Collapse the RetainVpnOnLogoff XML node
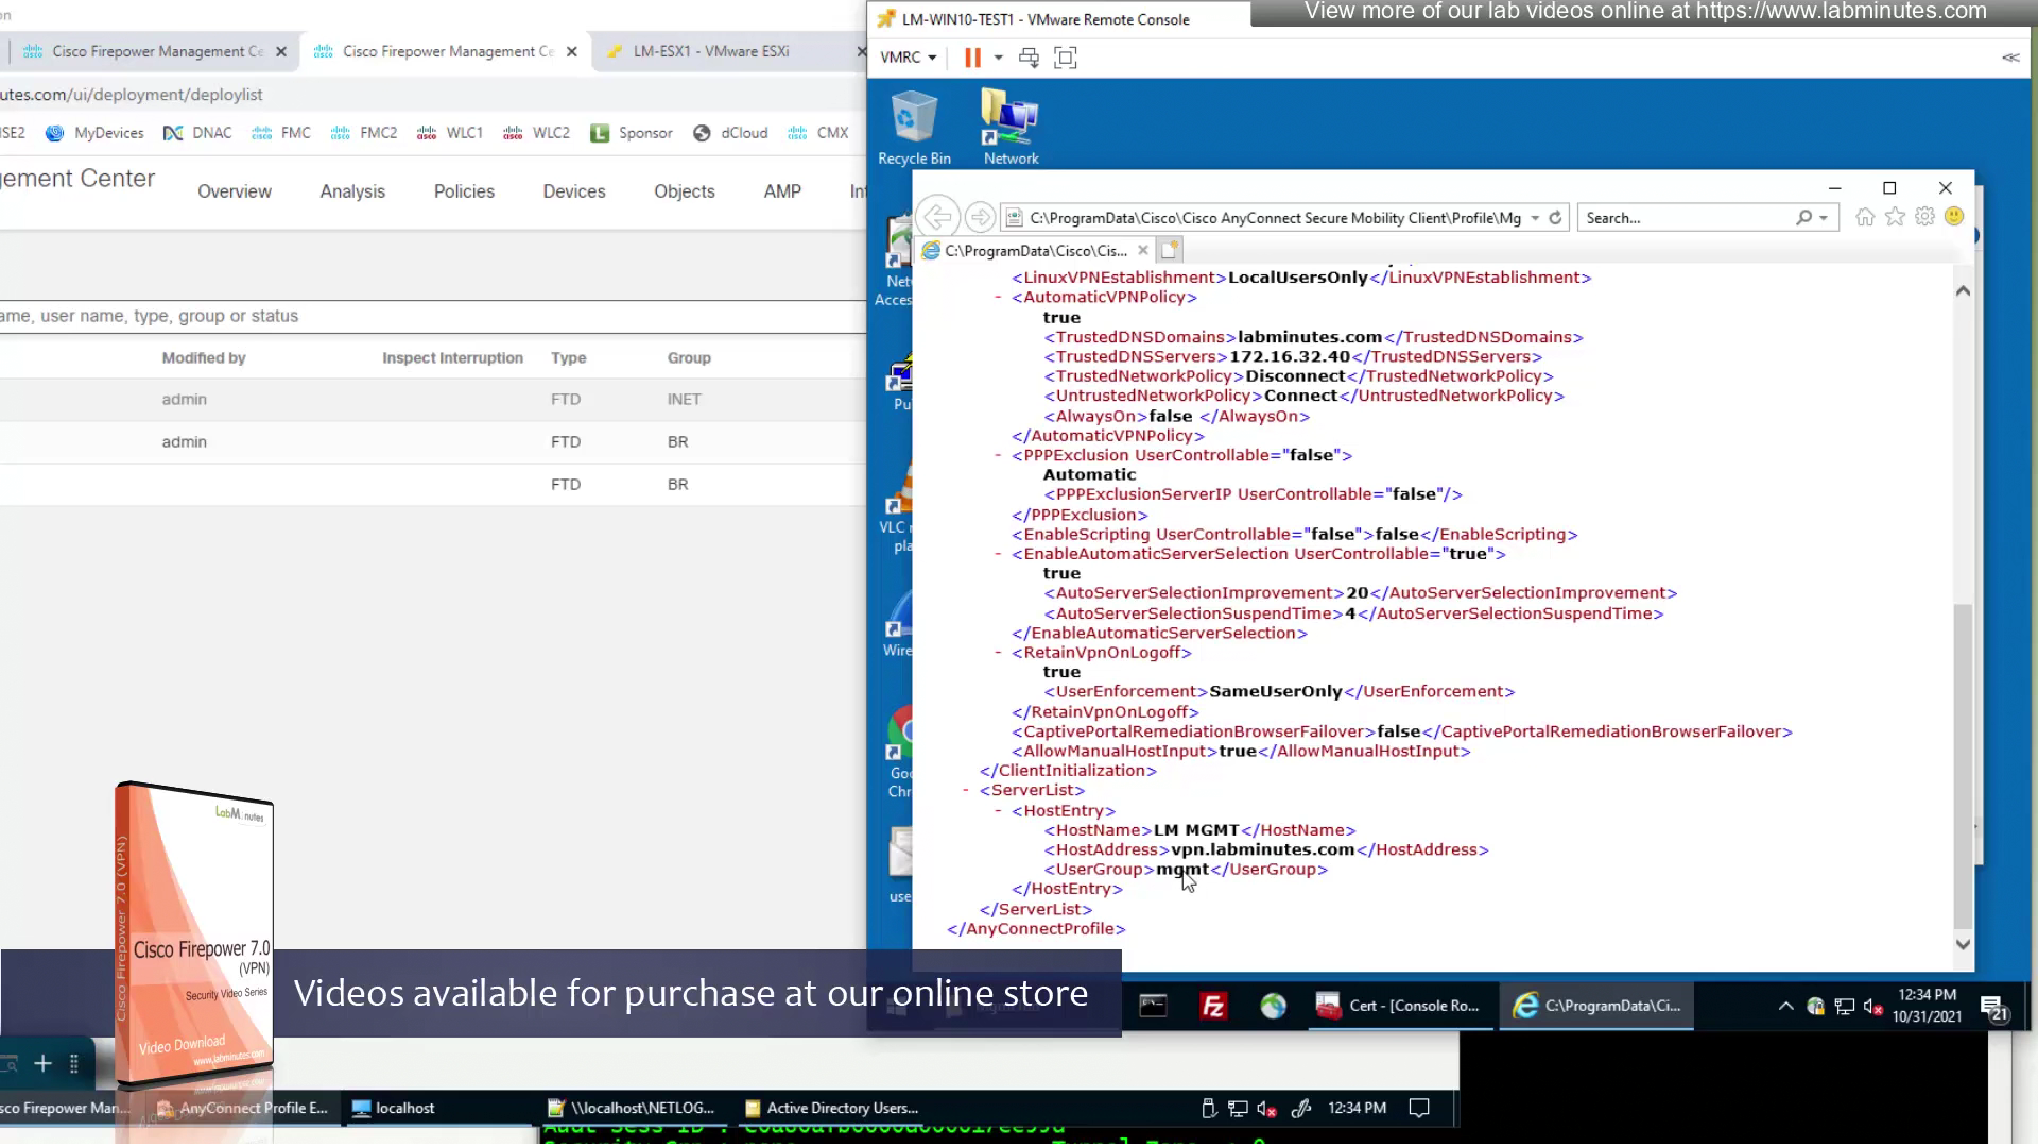This screenshot has height=1144, width=2038. 998,652
